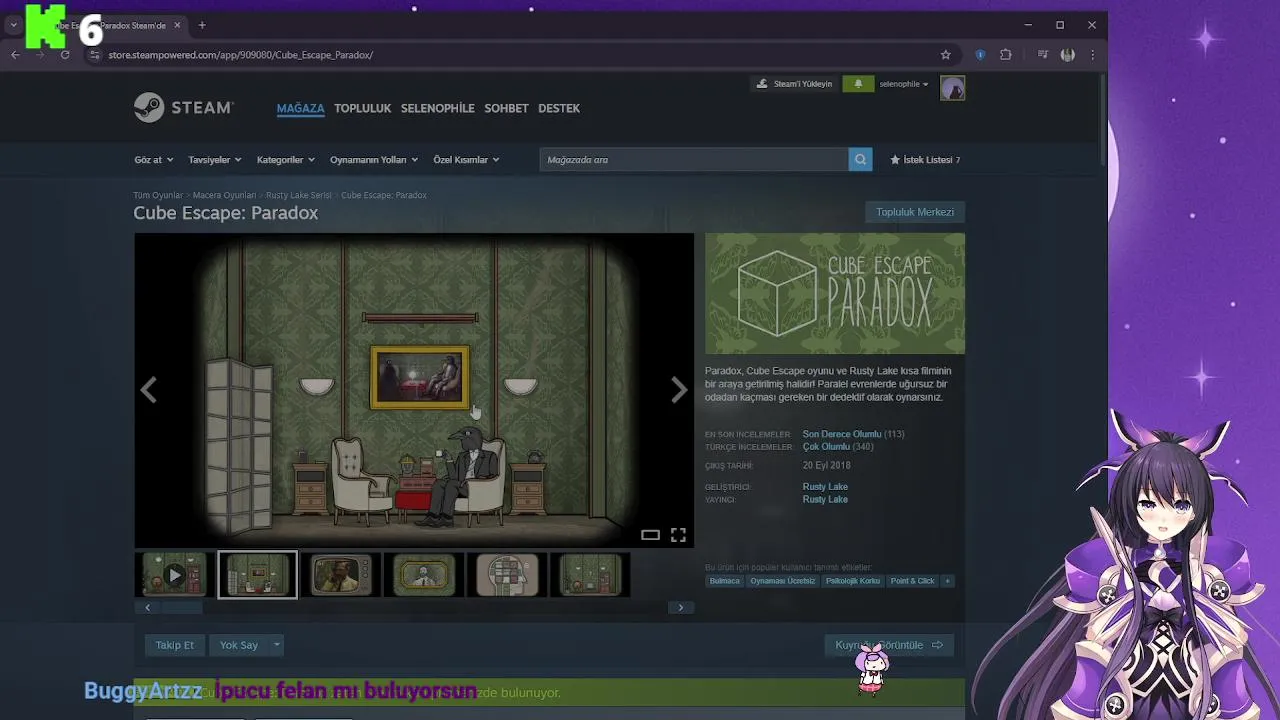This screenshot has width=1280, height=720.
Task: Expand the Özel Kısımlar menu
Action: coord(466,160)
